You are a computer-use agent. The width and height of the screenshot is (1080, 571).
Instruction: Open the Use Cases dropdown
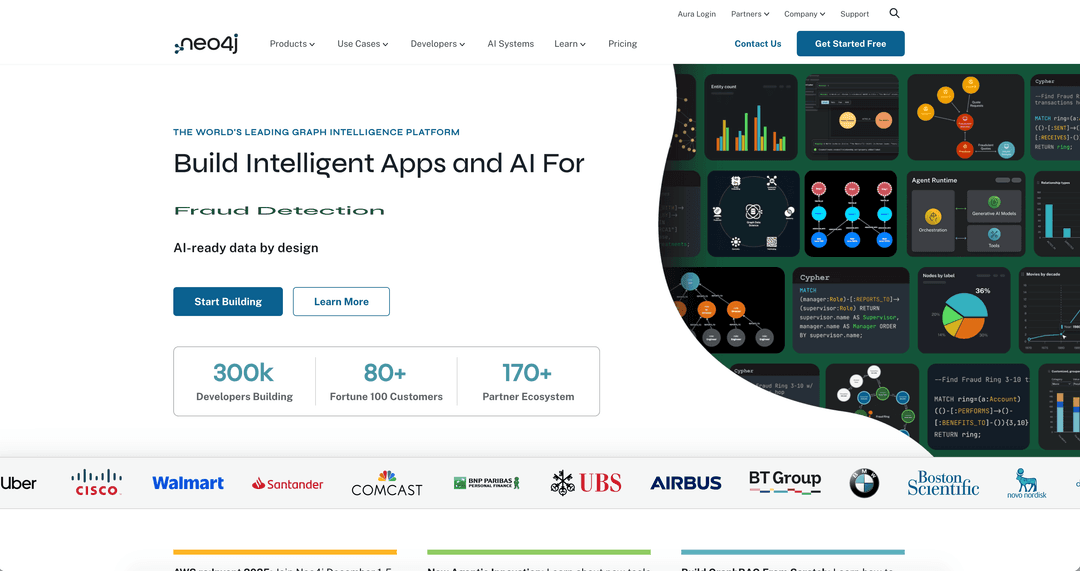tap(362, 44)
